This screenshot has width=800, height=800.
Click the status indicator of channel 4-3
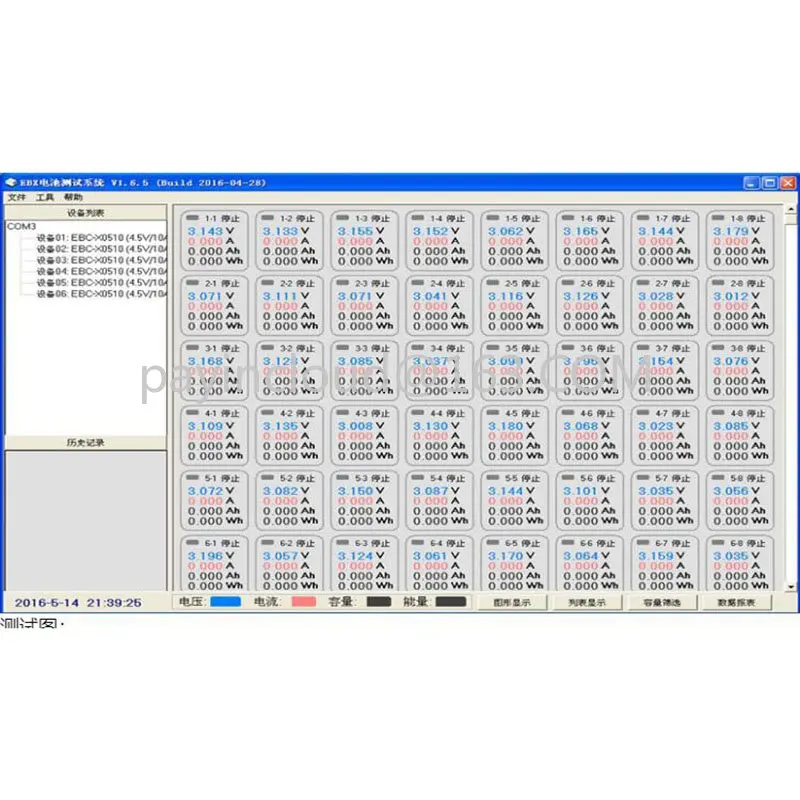coord(342,412)
